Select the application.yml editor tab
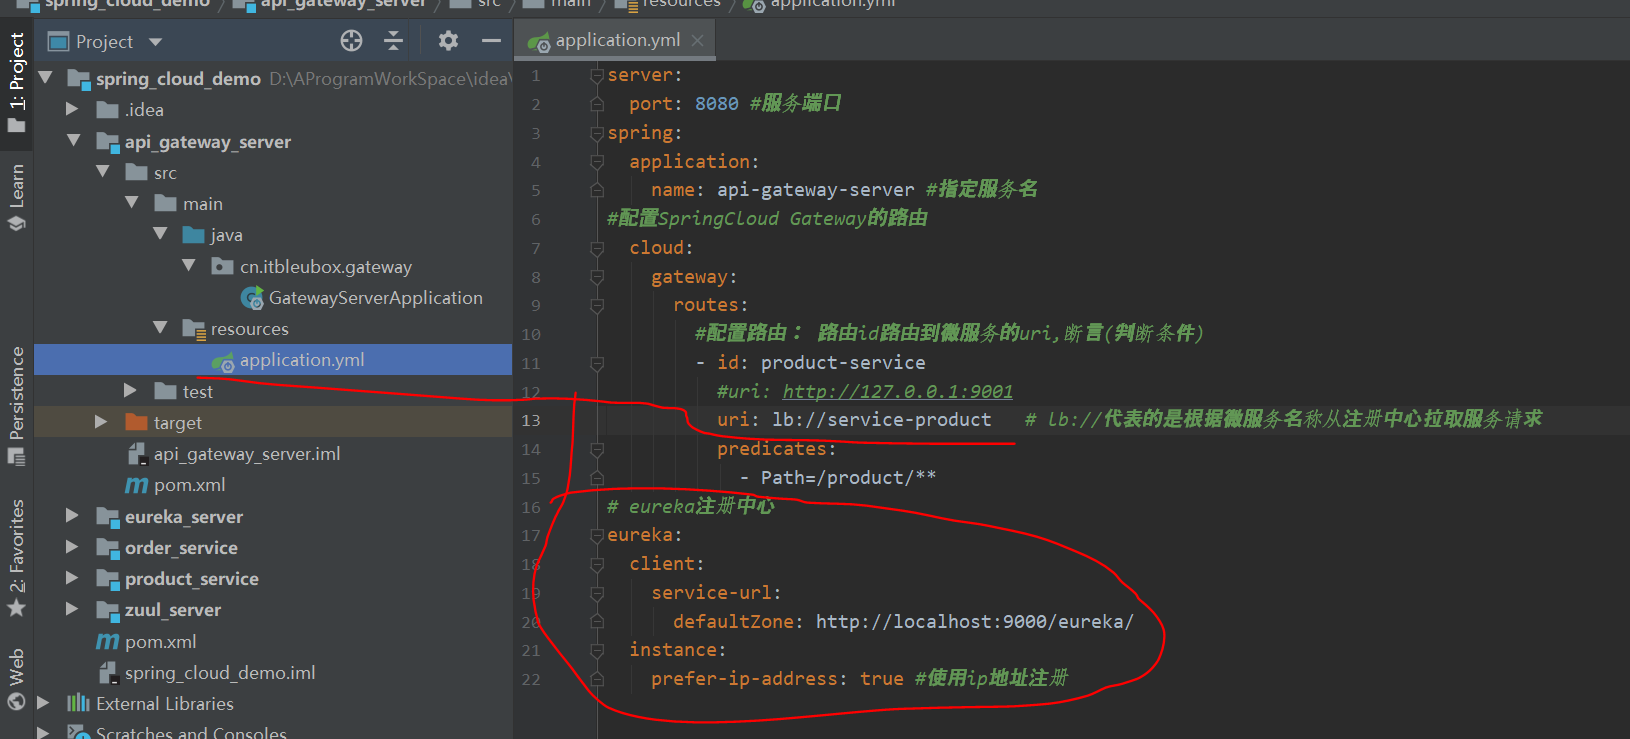1630x739 pixels. (x=617, y=40)
